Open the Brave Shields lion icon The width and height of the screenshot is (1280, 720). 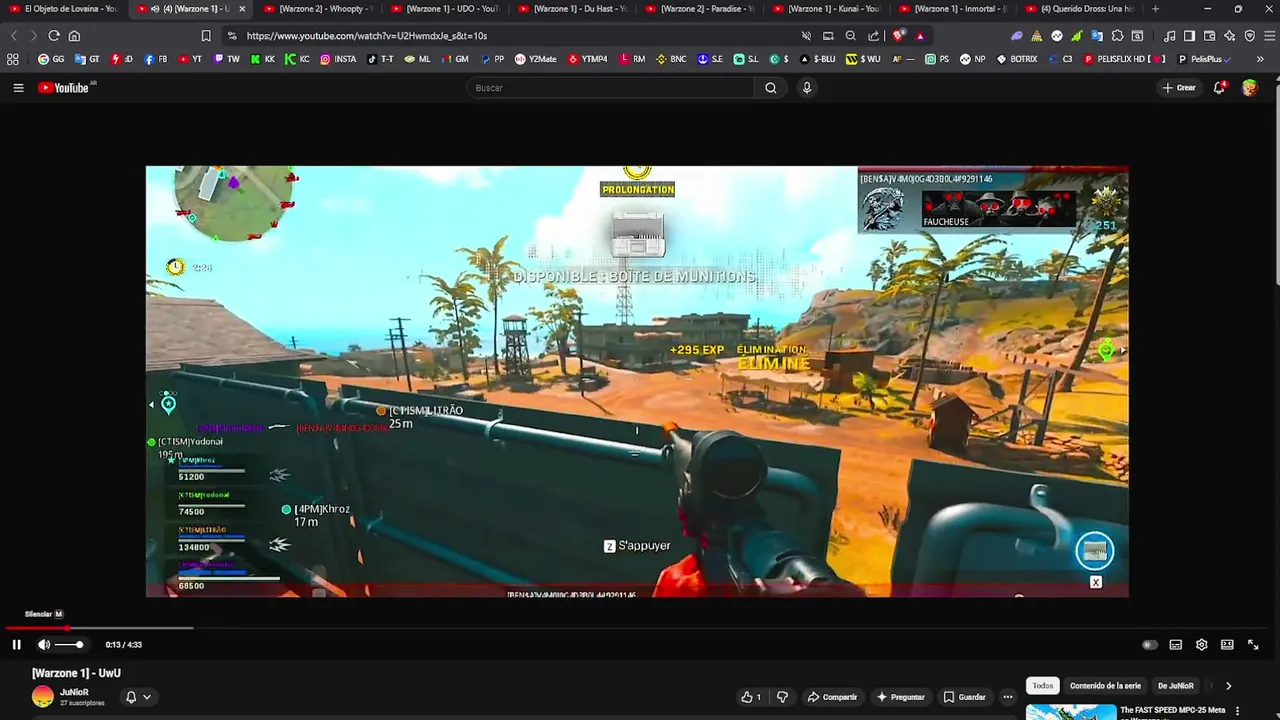(x=898, y=36)
